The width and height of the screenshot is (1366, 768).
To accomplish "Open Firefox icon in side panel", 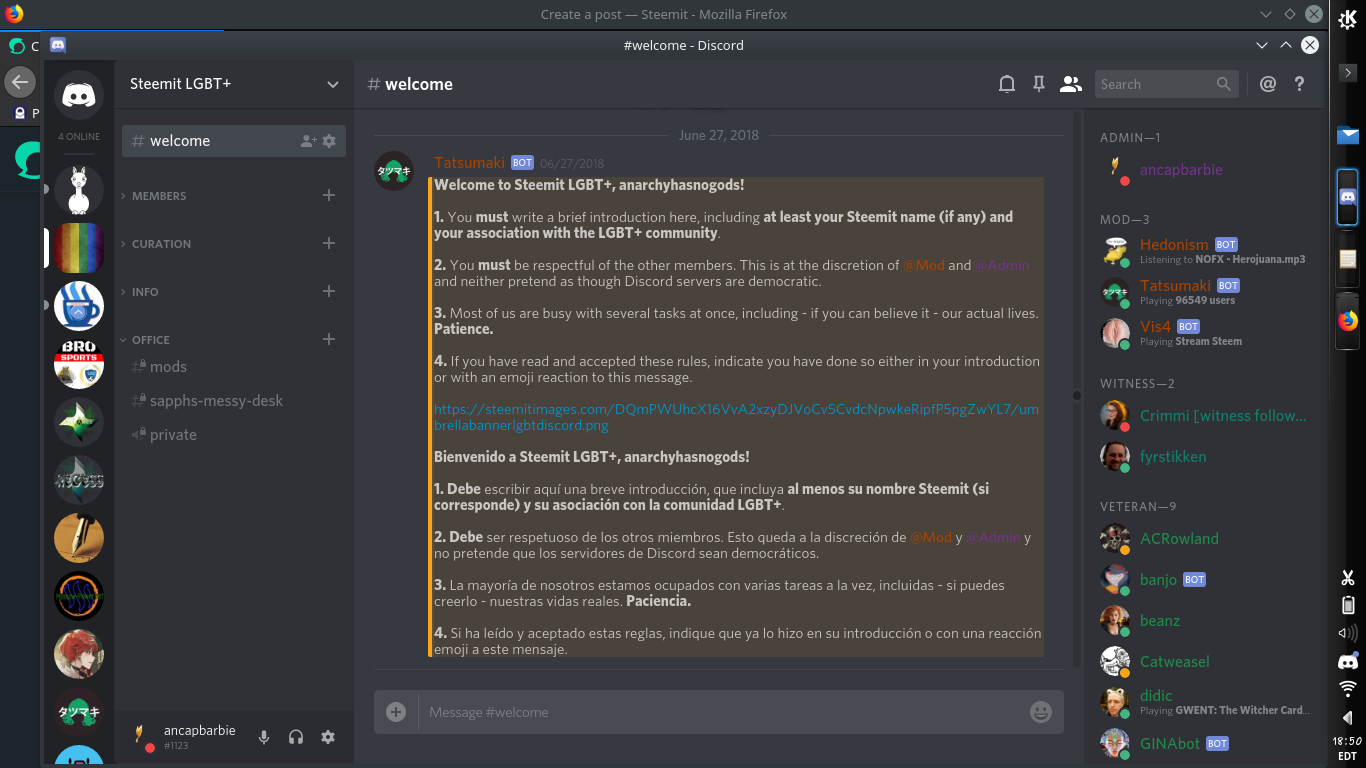I will [1348, 320].
